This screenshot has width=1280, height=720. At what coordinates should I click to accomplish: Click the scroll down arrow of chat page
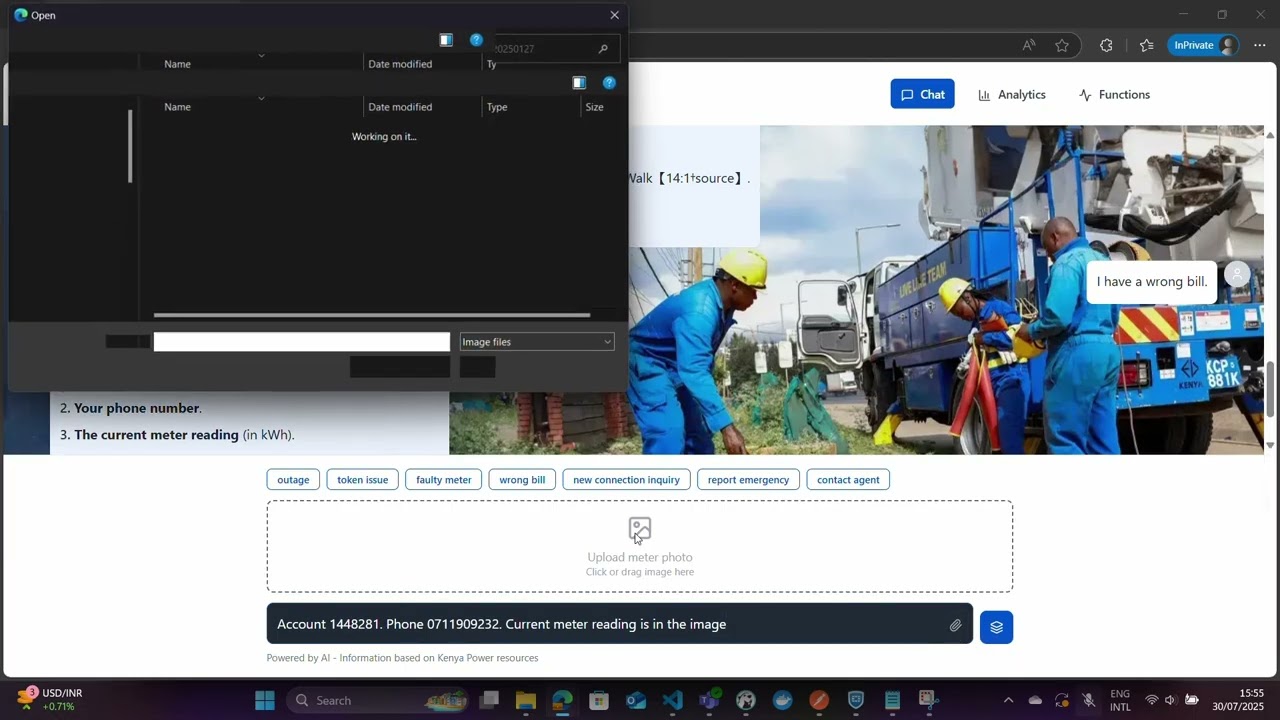[x=1270, y=445]
